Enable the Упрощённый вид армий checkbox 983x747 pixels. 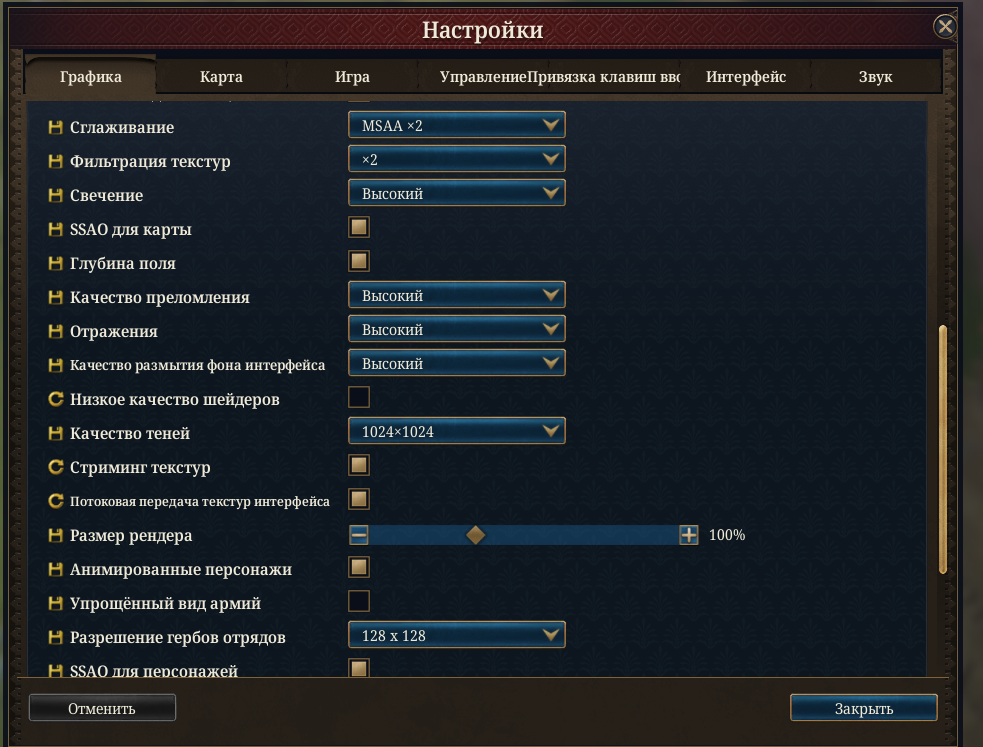click(359, 601)
